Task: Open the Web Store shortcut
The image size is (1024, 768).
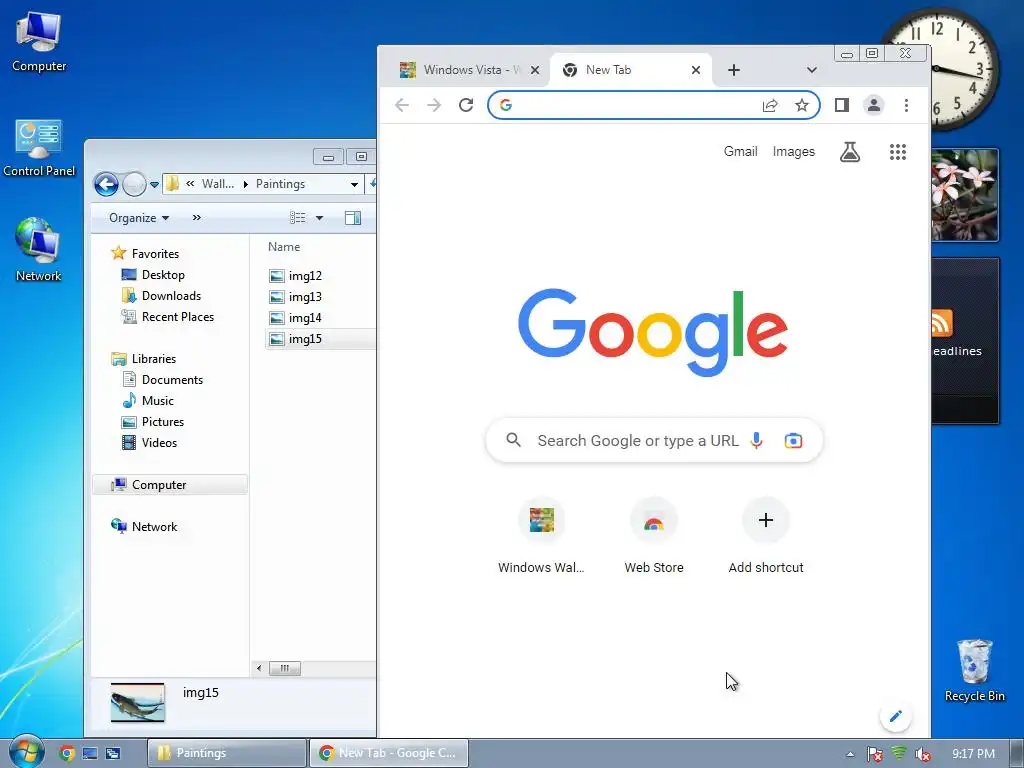Action: (654, 536)
